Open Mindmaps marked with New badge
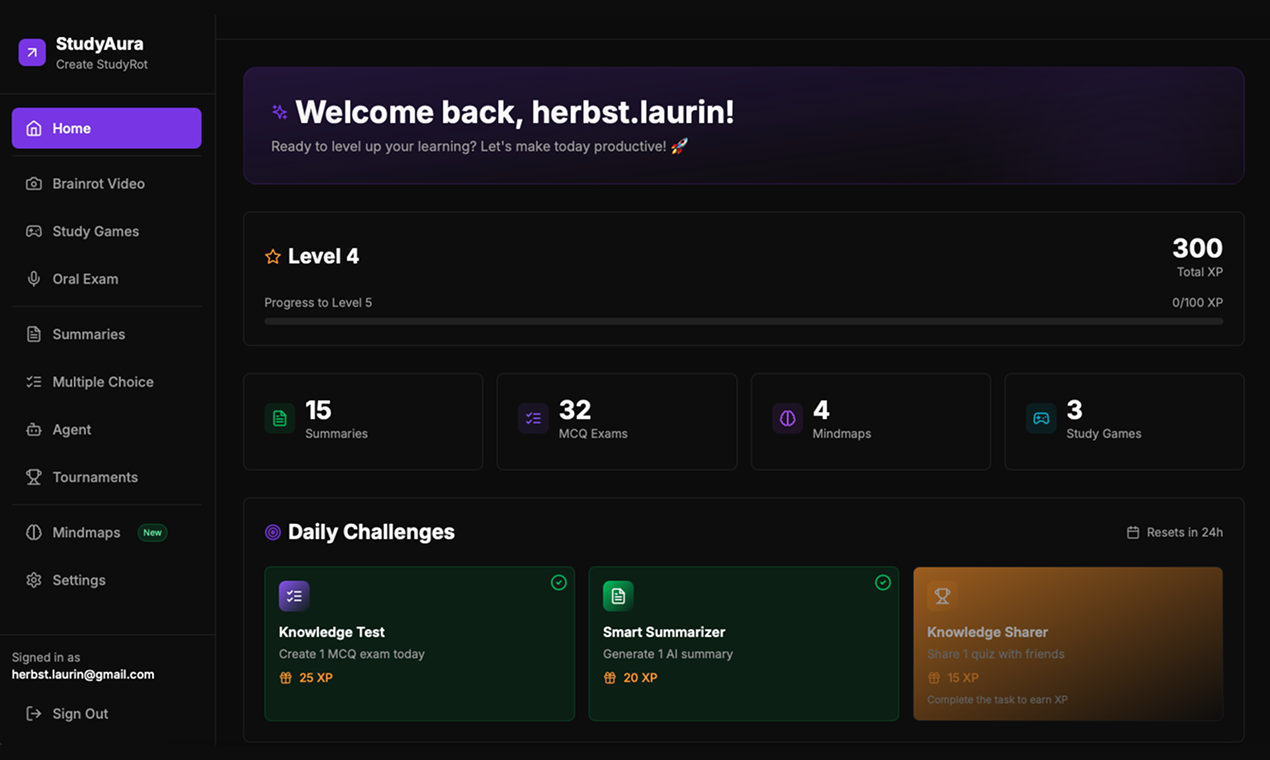1270x760 pixels. click(87, 533)
